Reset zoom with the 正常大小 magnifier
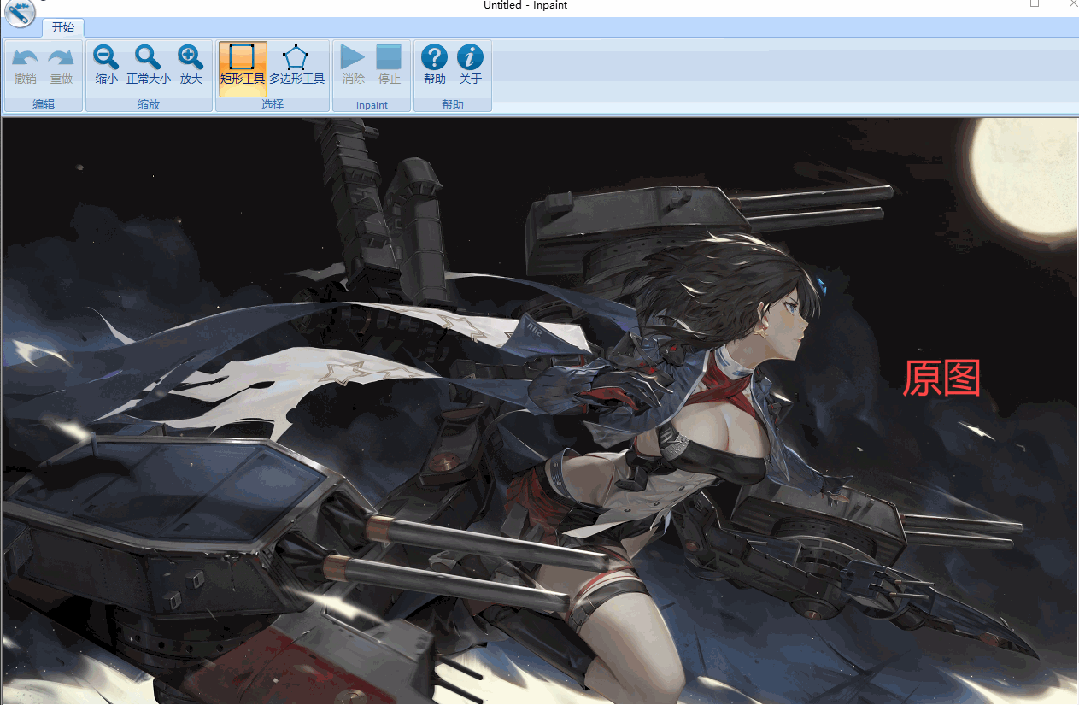Screen dimensions: 1079x705 coord(148,65)
